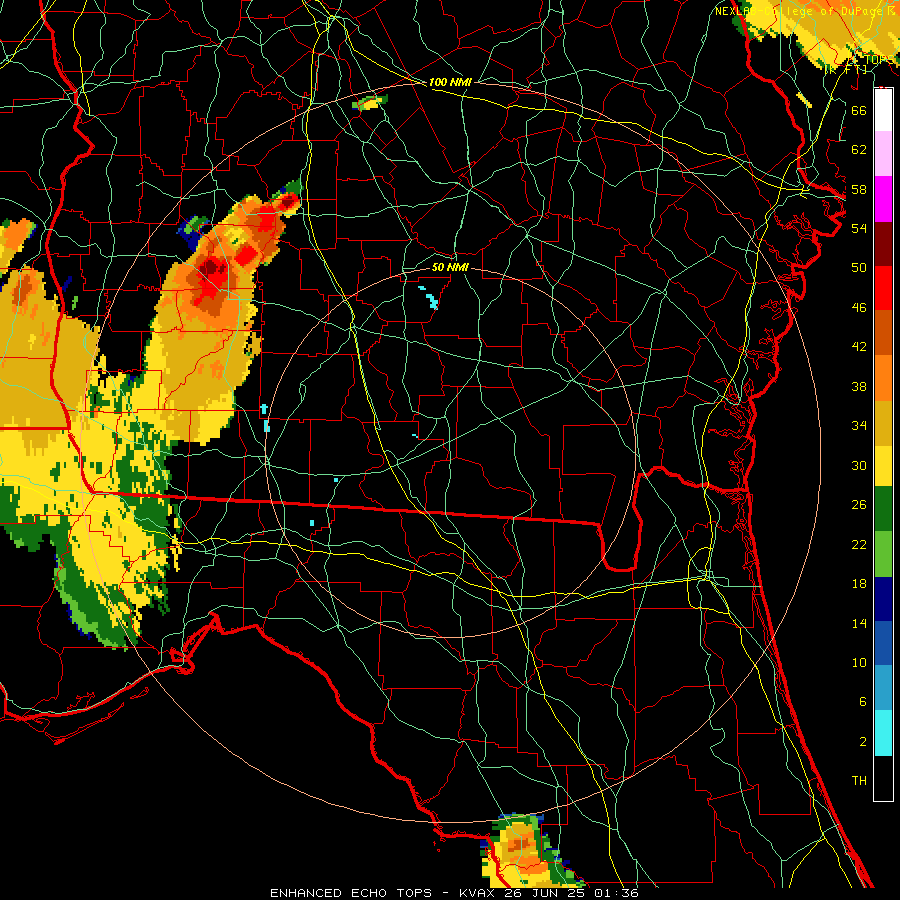
Task: Click the "58" scale label
Action: [x=859, y=189]
